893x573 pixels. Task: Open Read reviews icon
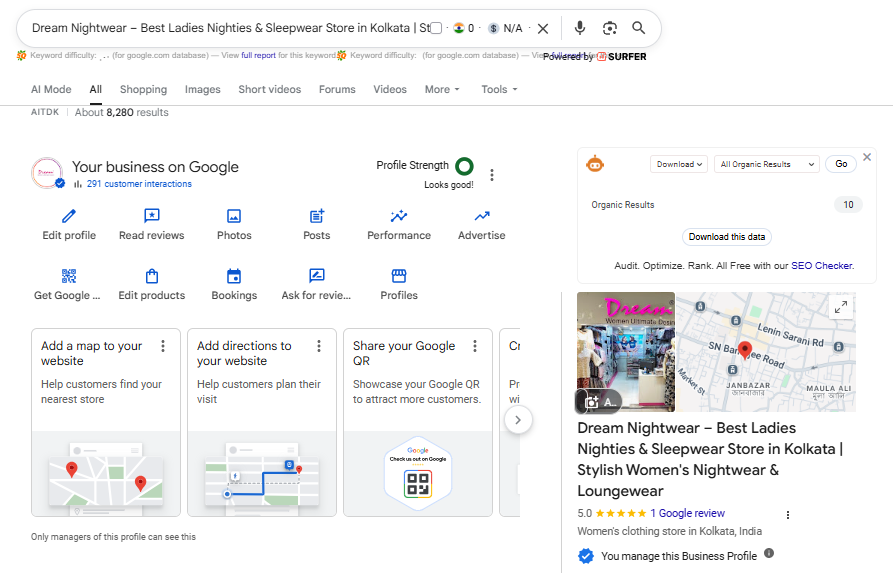click(x=151, y=216)
